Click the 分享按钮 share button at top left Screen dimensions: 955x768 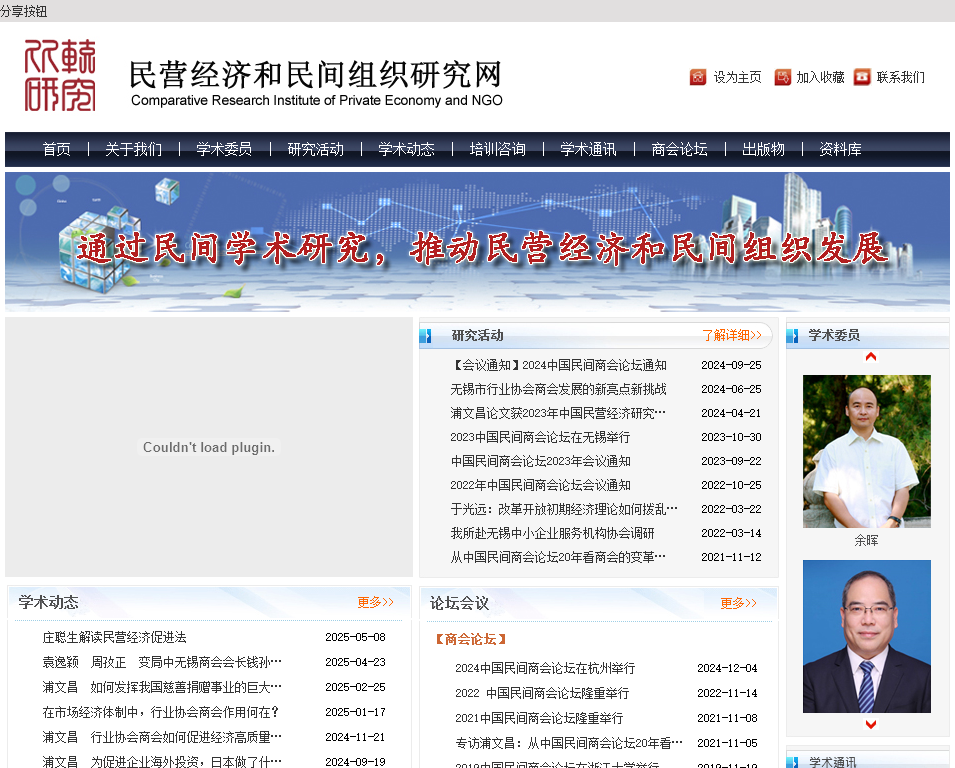[26, 11]
